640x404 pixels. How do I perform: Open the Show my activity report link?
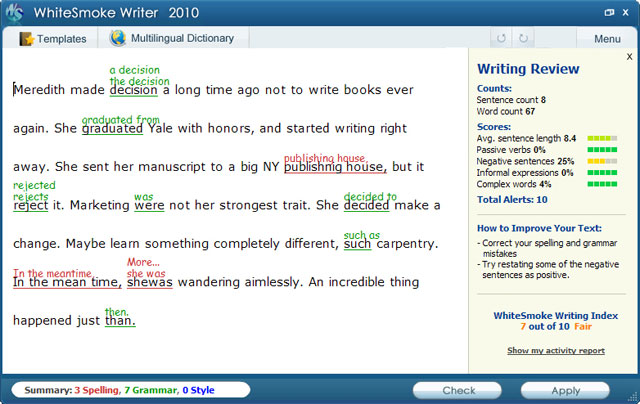(555, 351)
